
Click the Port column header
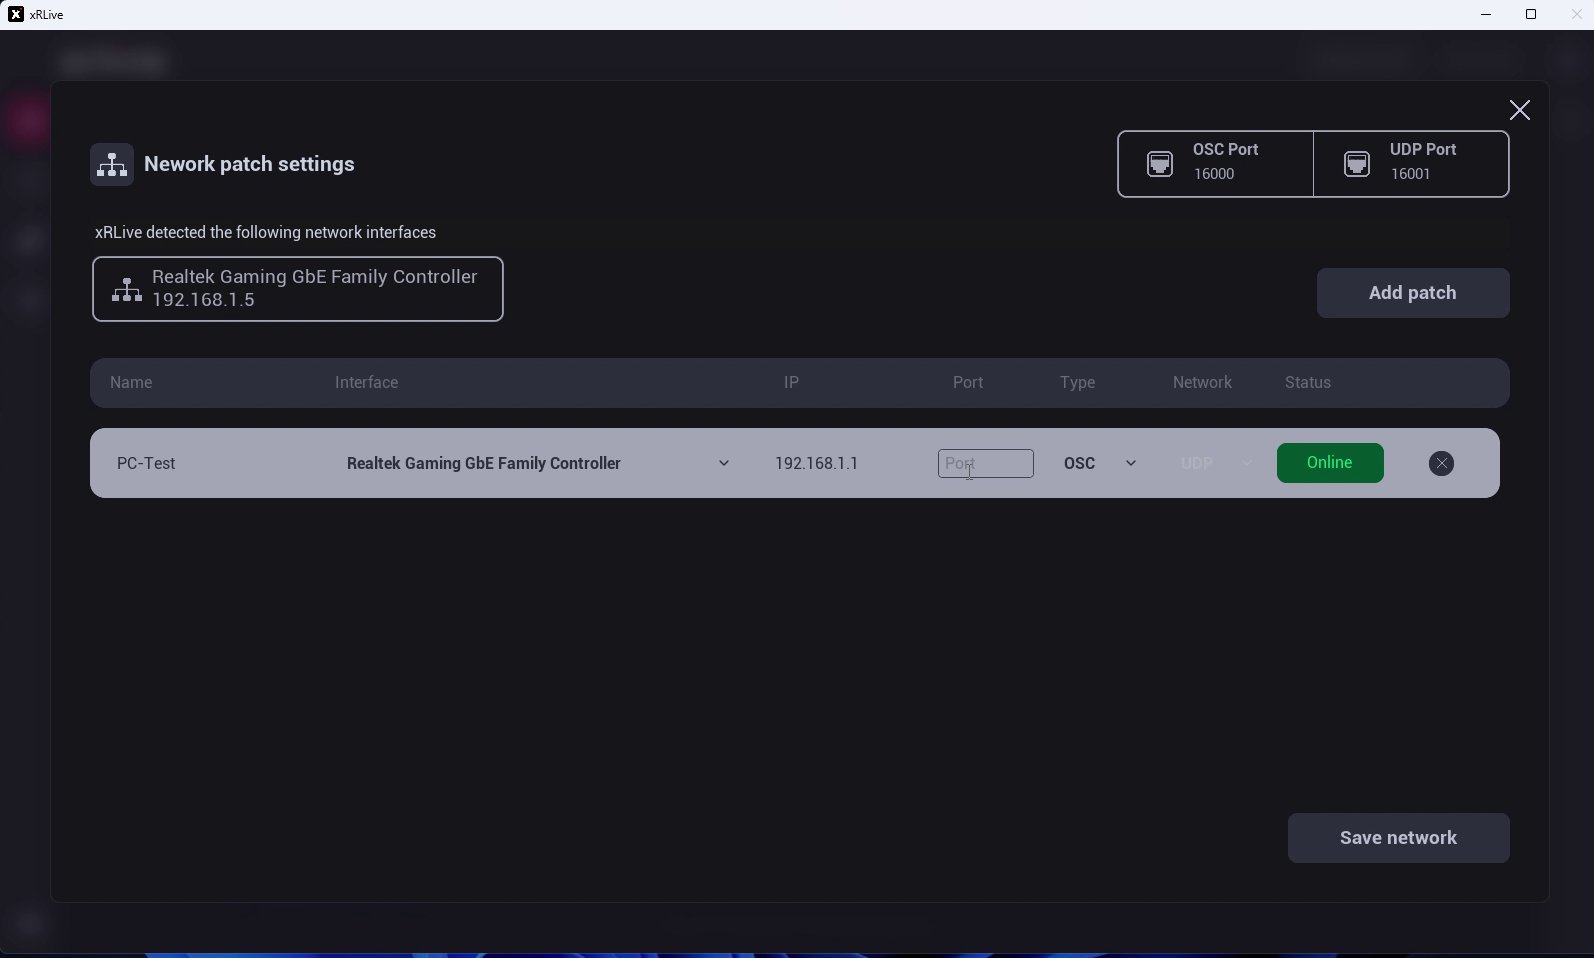point(967,382)
